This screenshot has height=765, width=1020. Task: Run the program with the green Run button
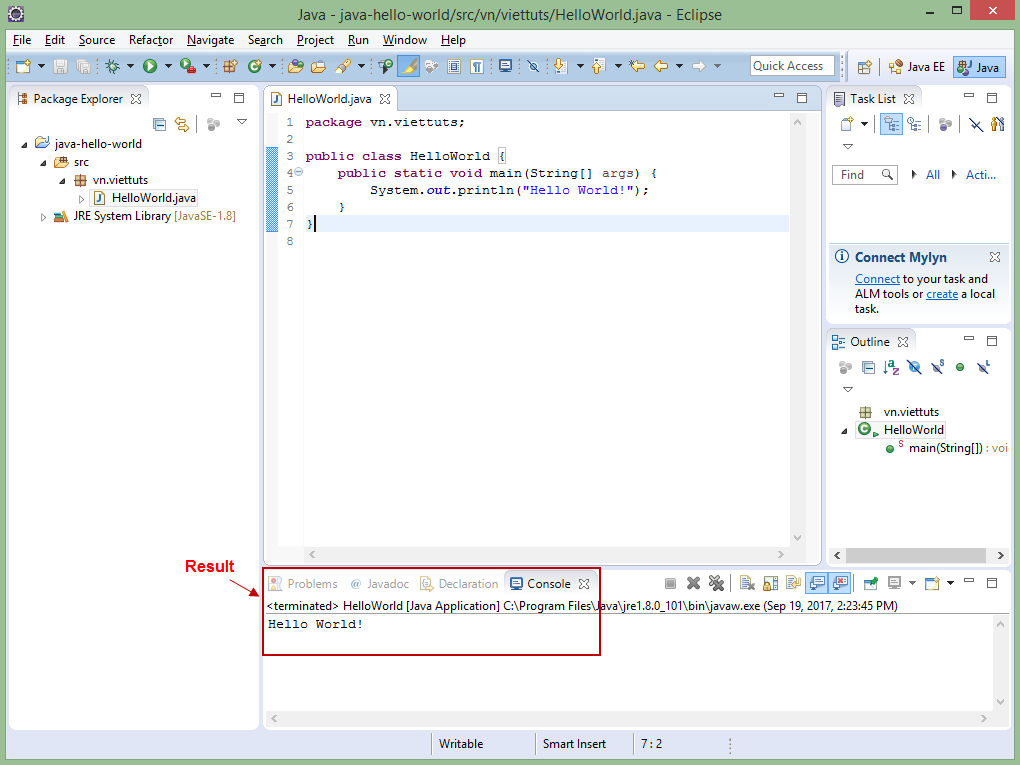[x=150, y=66]
